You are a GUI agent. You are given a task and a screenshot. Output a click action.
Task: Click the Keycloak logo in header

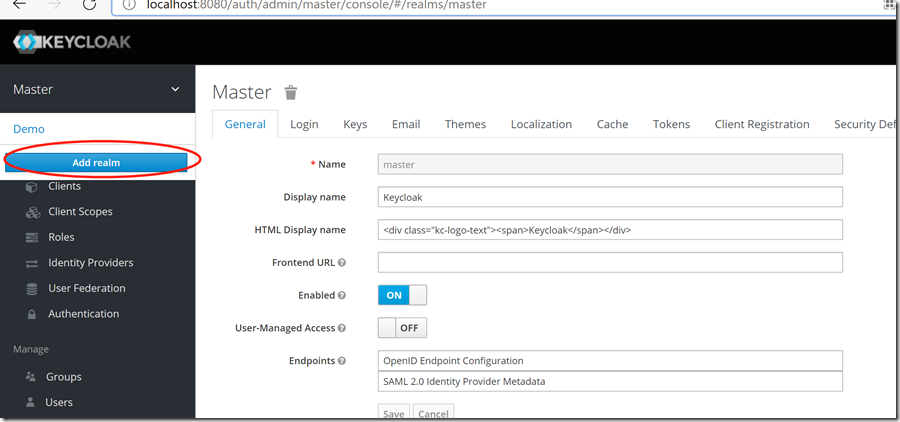[x=72, y=42]
